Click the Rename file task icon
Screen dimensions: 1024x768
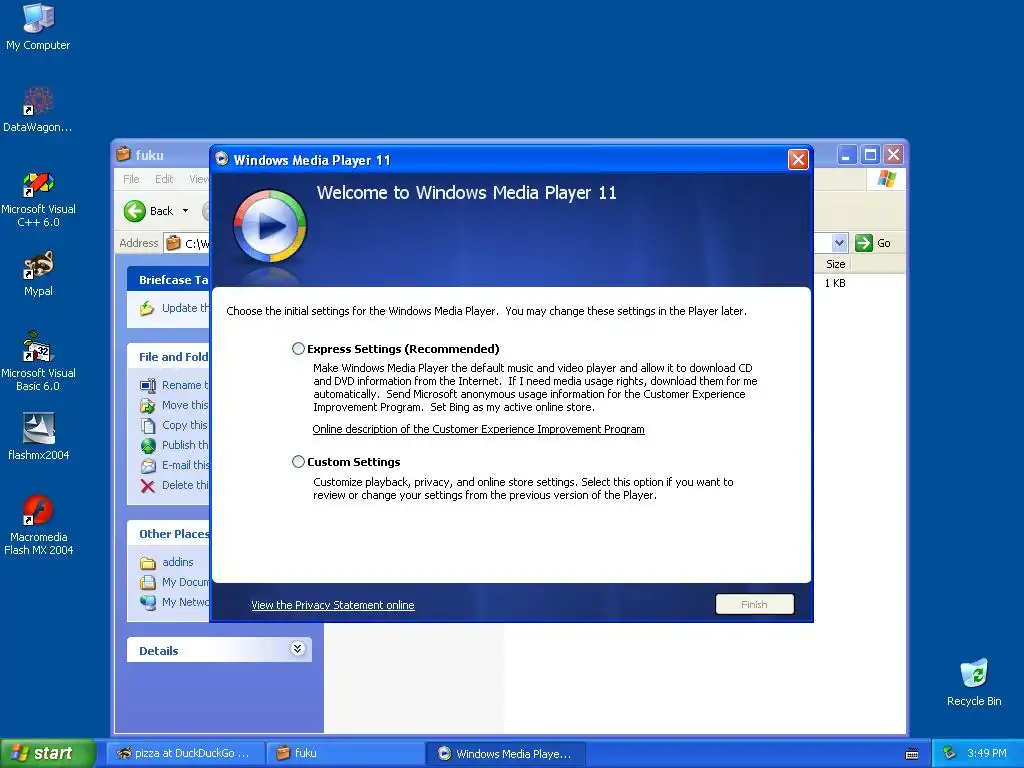point(148,385)
